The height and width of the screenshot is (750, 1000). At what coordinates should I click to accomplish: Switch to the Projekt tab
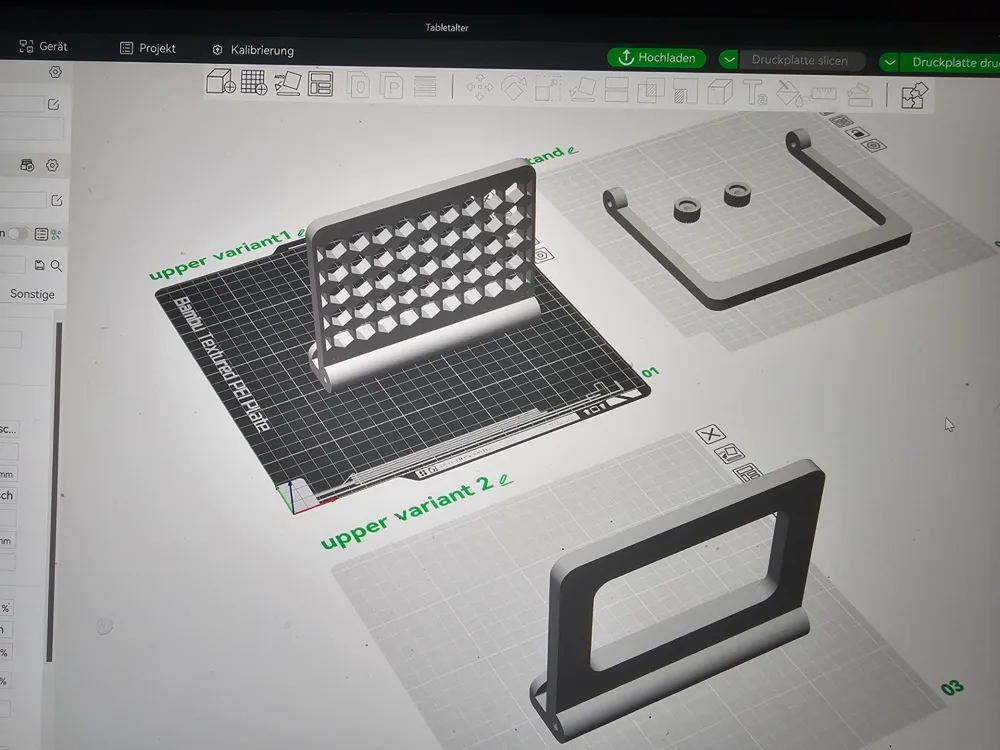click(150, 47)
